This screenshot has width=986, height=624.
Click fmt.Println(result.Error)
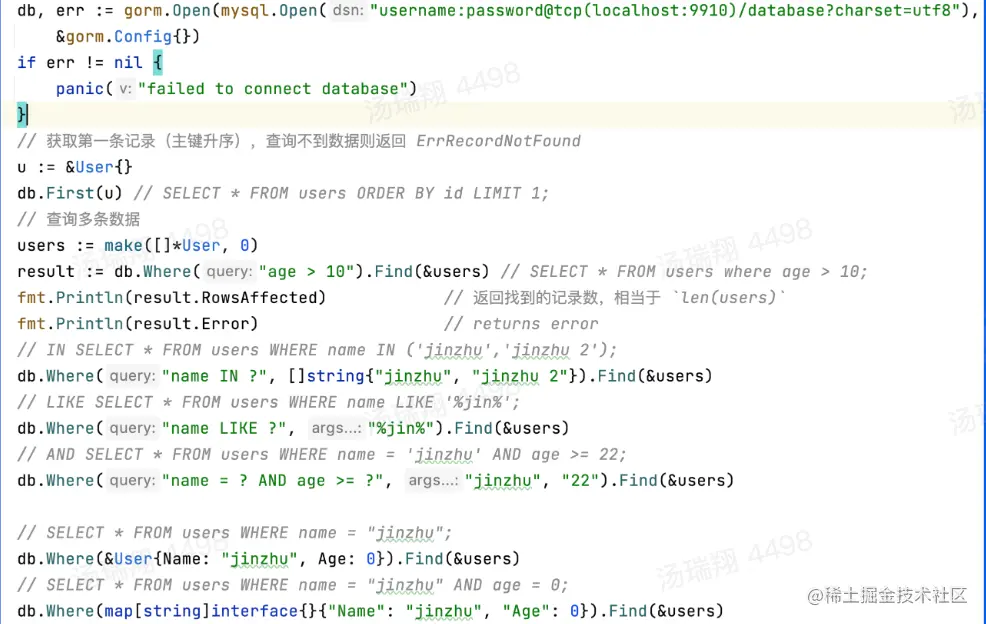(138, 324)
